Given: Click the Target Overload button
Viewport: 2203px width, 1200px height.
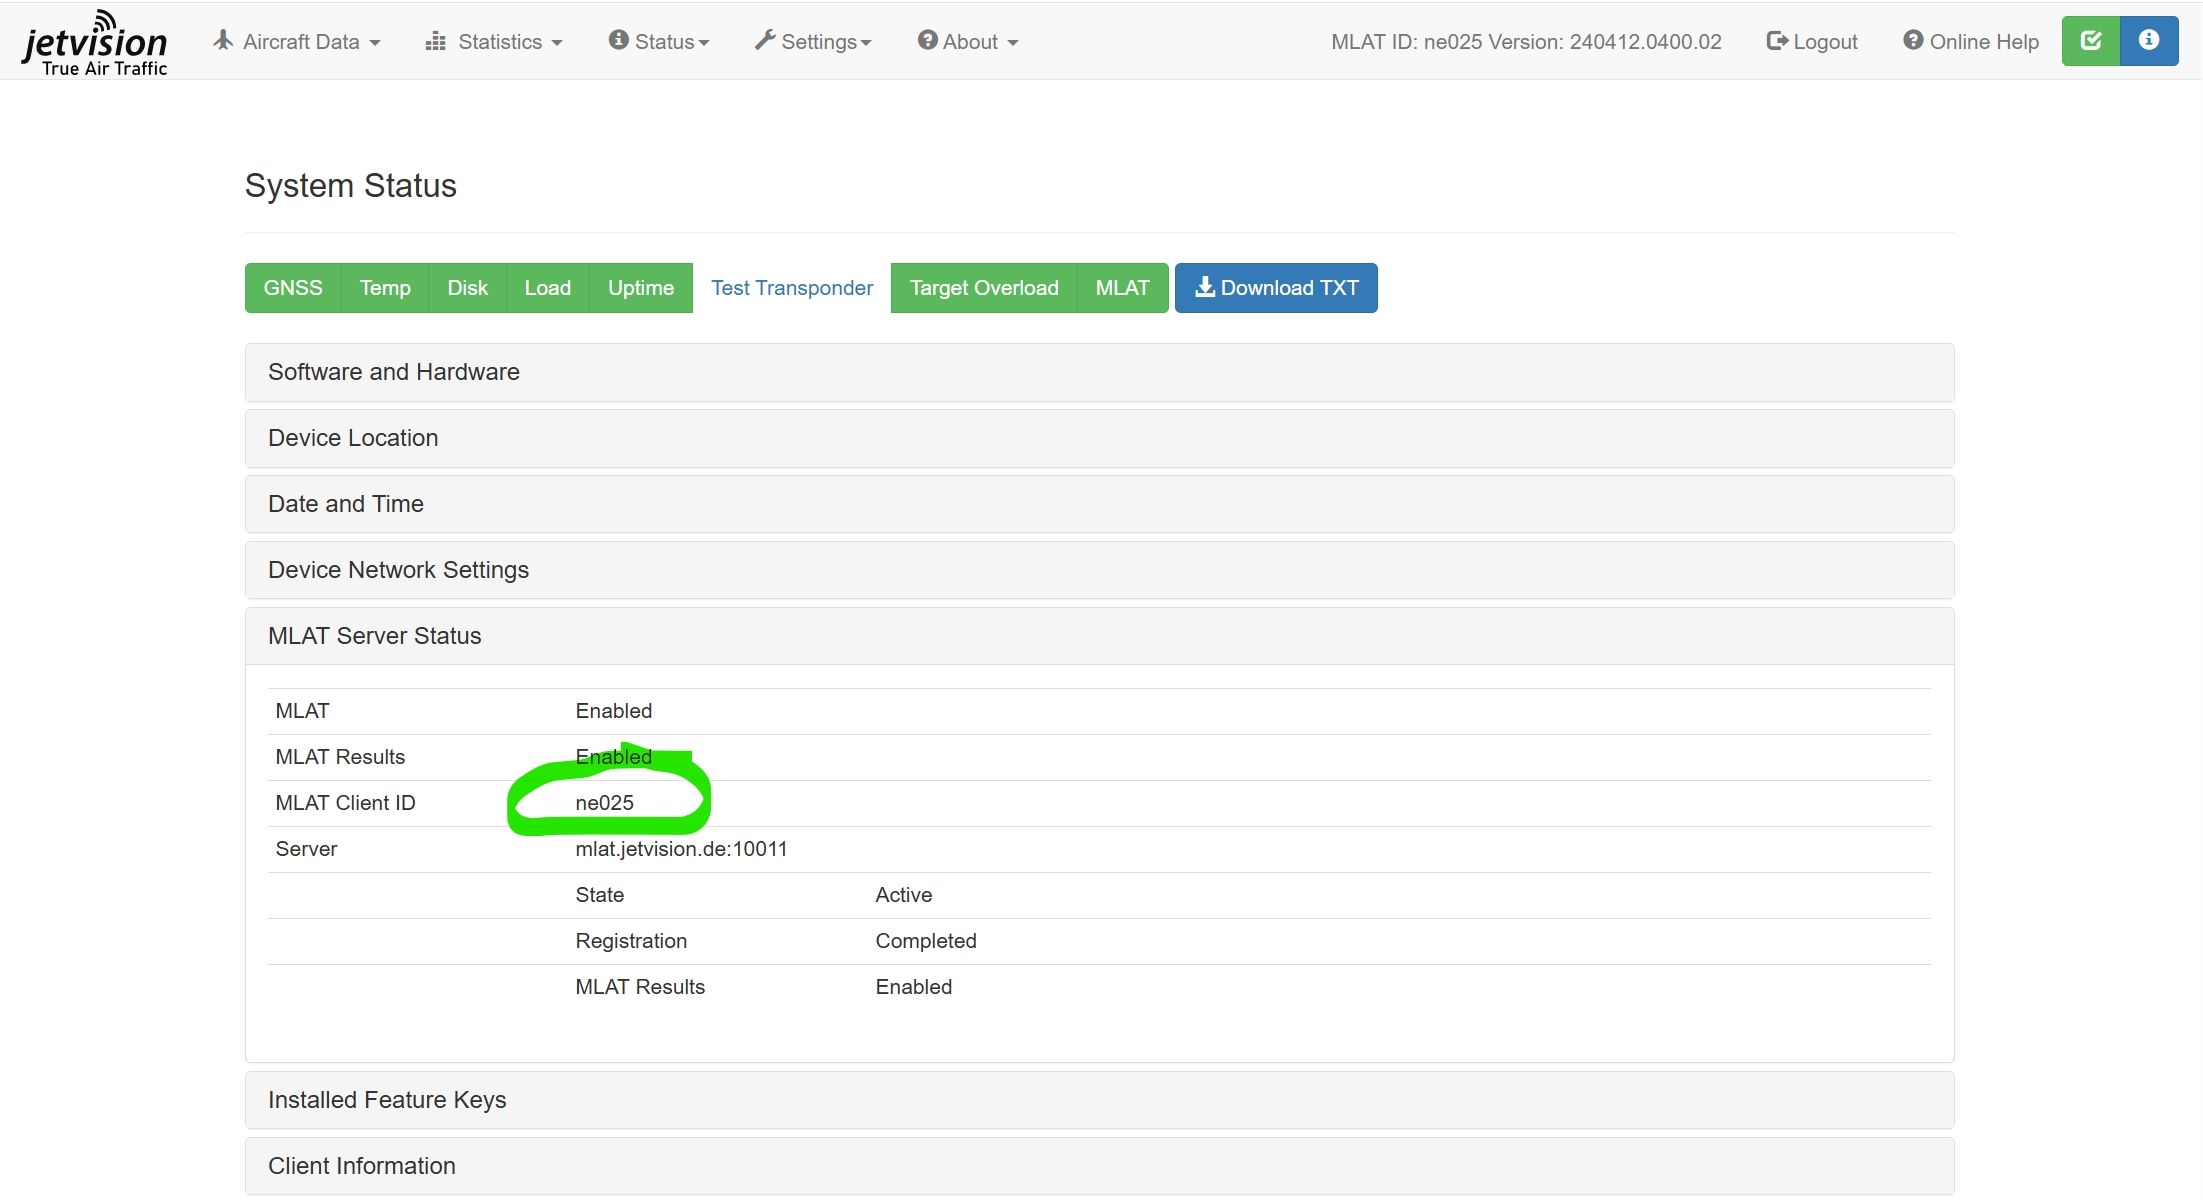Looking at the screenshot, I should pos(984,288).
